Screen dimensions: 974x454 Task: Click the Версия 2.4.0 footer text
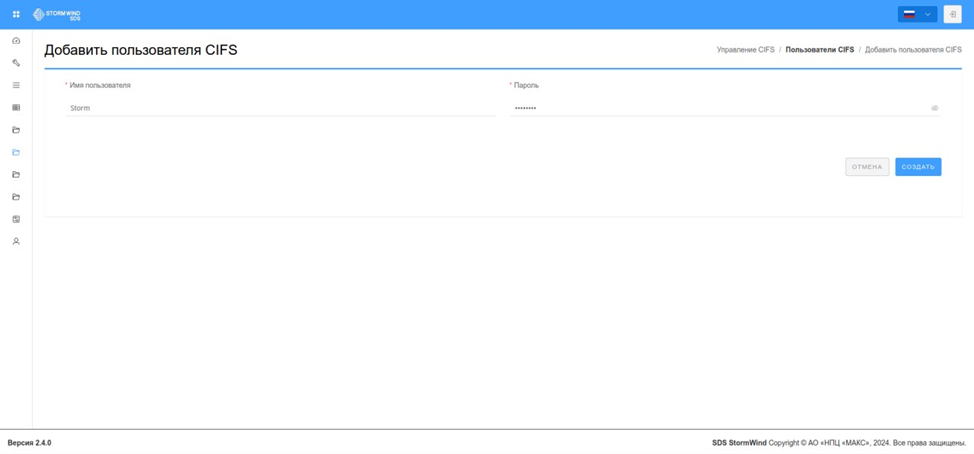[29, 443]
